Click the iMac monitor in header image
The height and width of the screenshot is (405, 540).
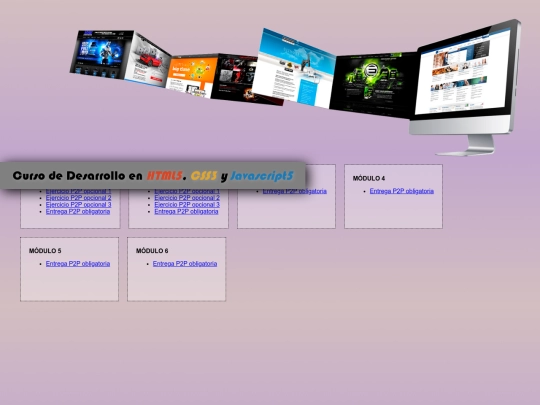coord(465,88)
